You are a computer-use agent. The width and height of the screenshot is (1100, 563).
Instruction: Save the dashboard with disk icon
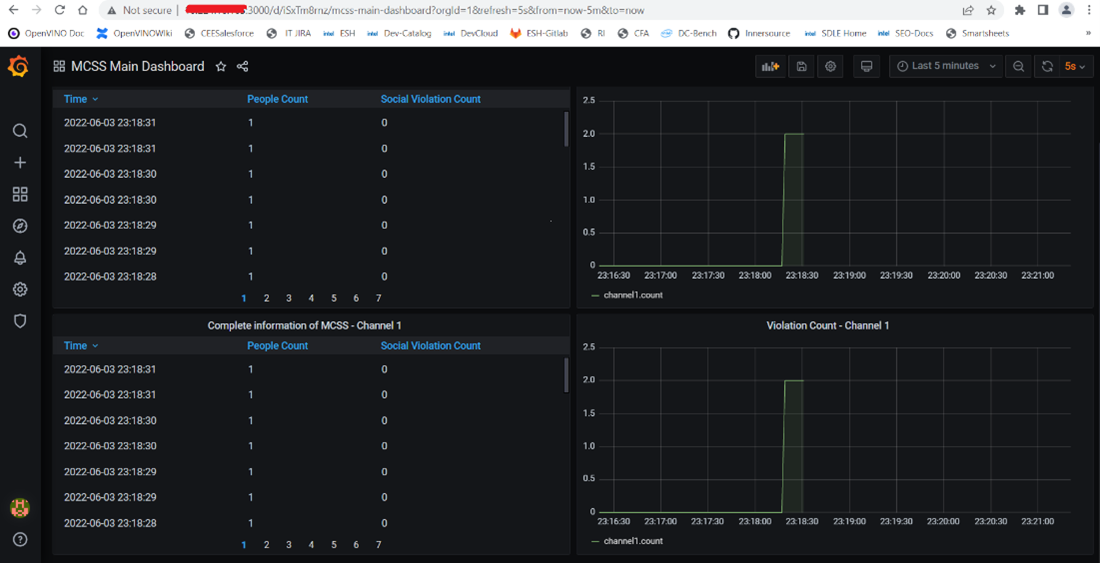tap(801, 67)
